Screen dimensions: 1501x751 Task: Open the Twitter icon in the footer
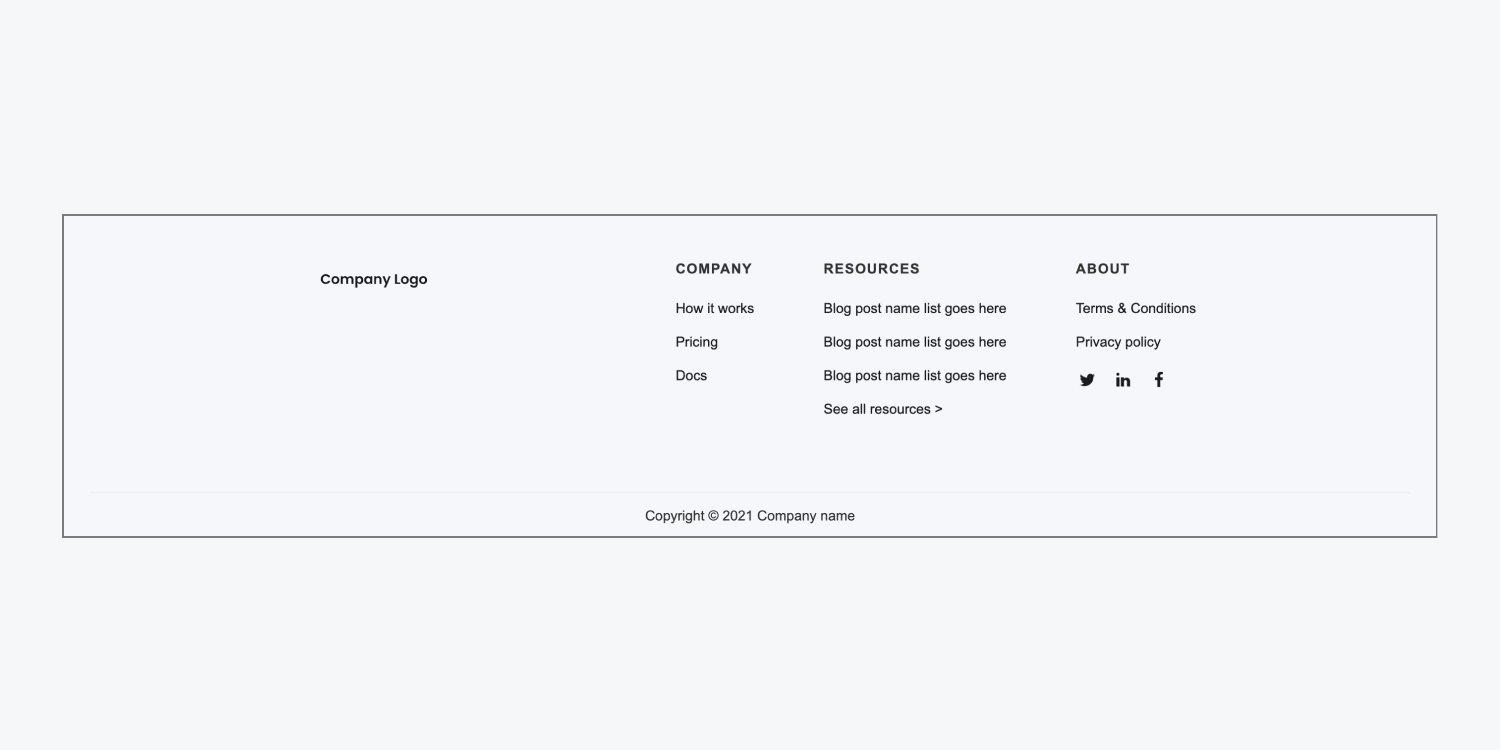1087,379
